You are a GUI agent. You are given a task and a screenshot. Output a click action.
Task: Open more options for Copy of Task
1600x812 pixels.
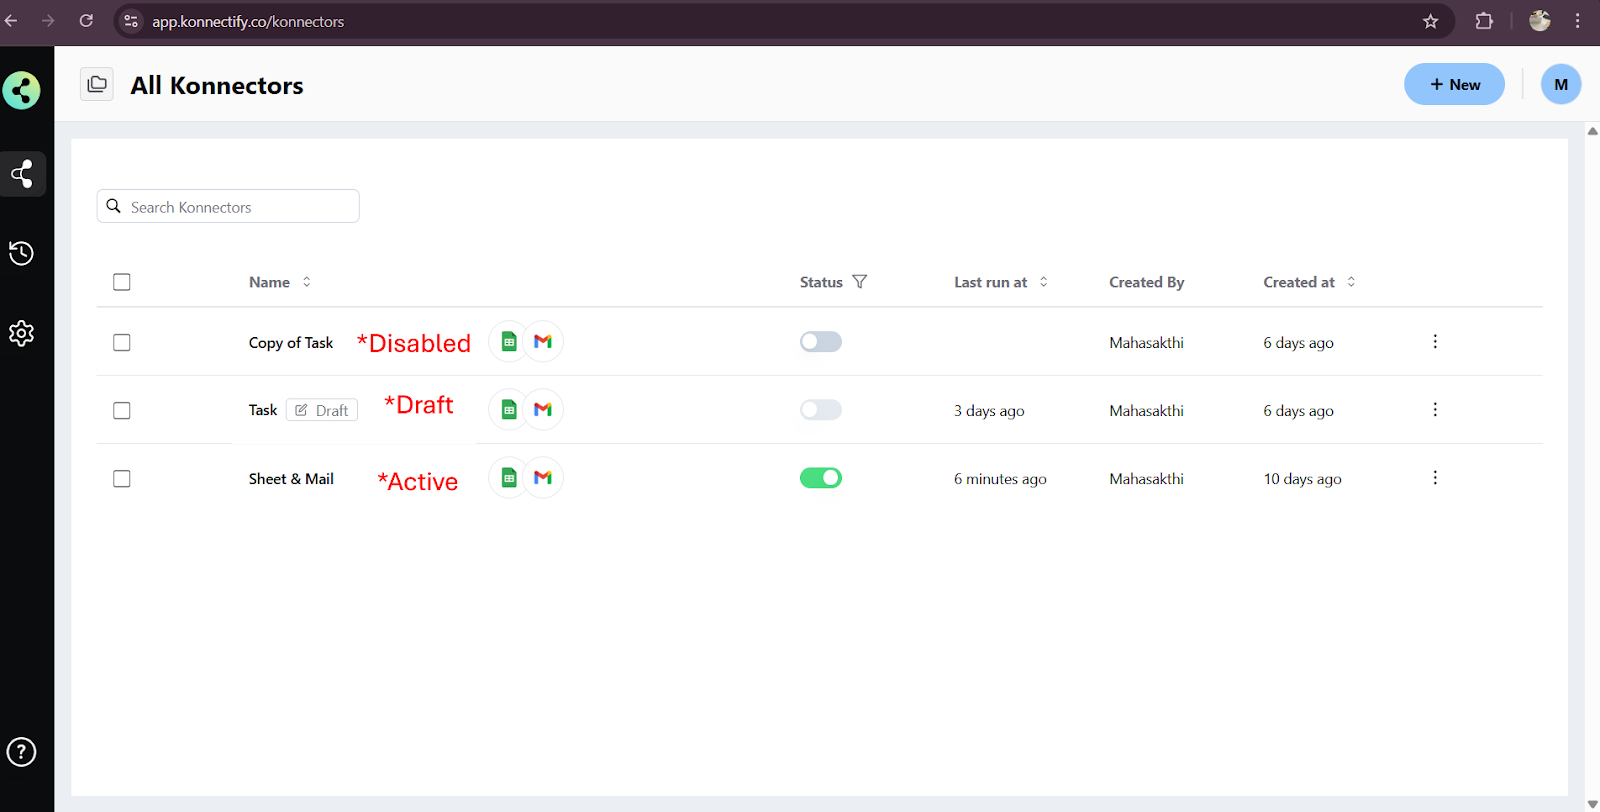(x=1435, y=342)
